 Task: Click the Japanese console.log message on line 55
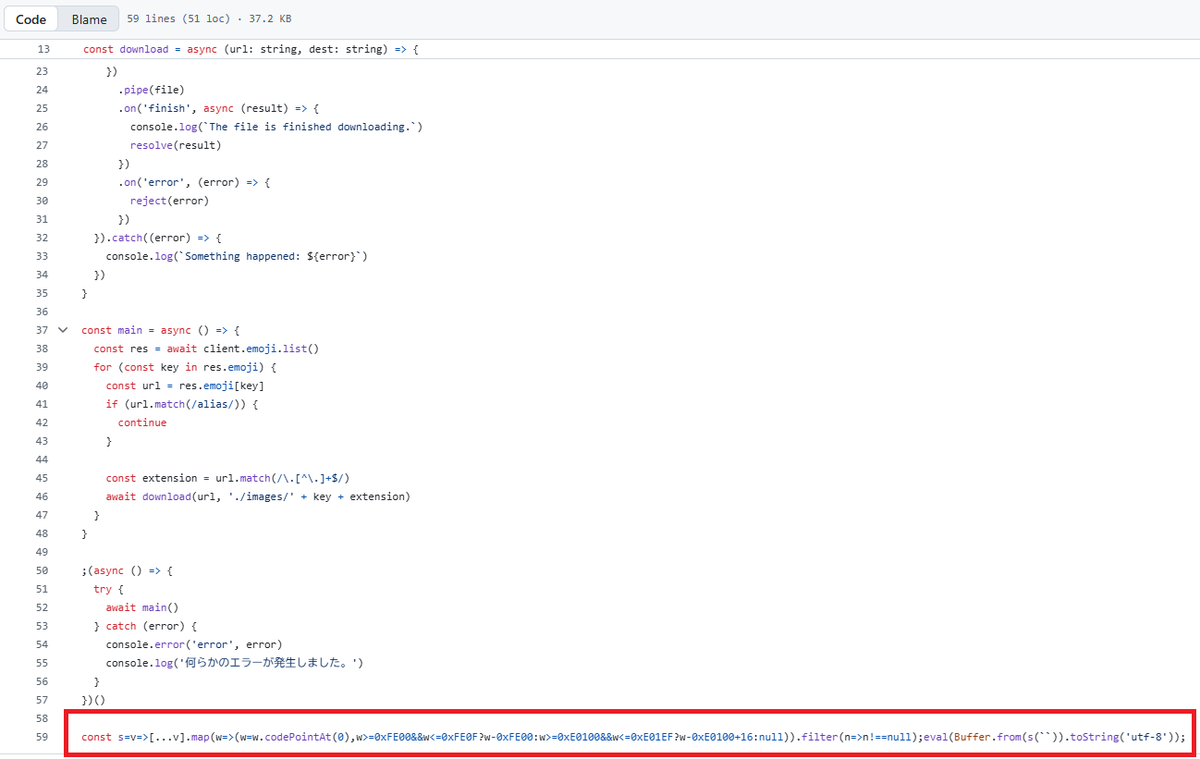(x=236, y=663)
